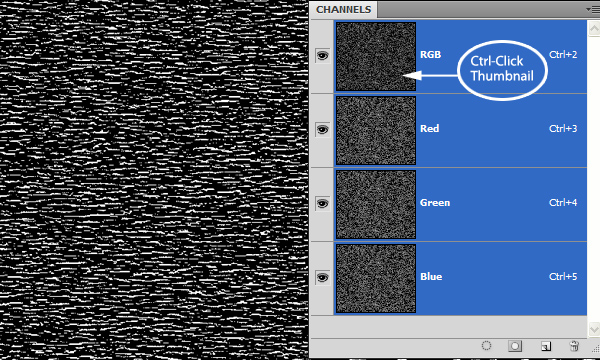
Task: Click the Green channel label
Action: pos(435,202)
